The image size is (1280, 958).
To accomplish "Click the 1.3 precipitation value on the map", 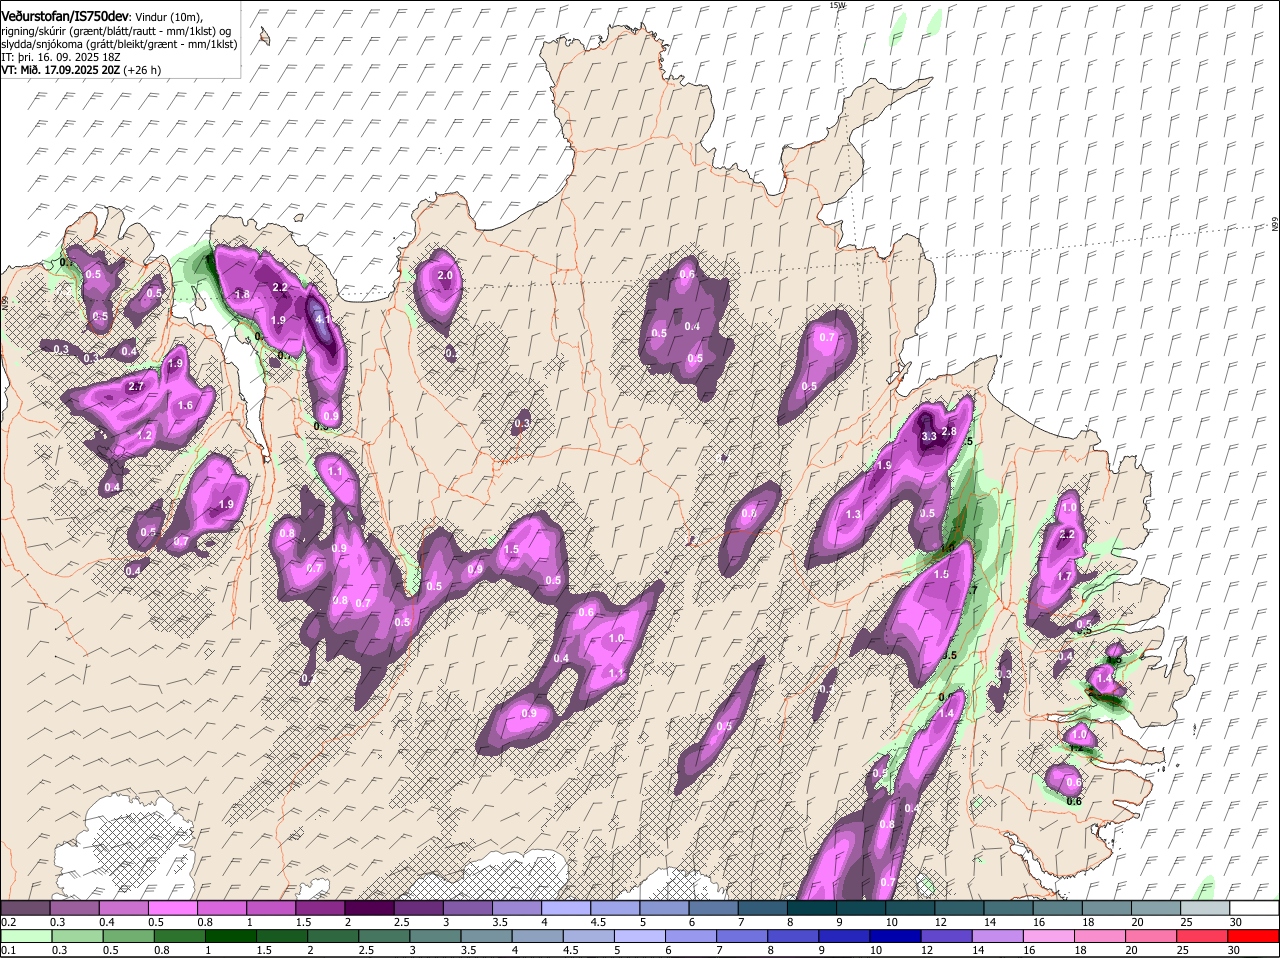I will (853, 514).
